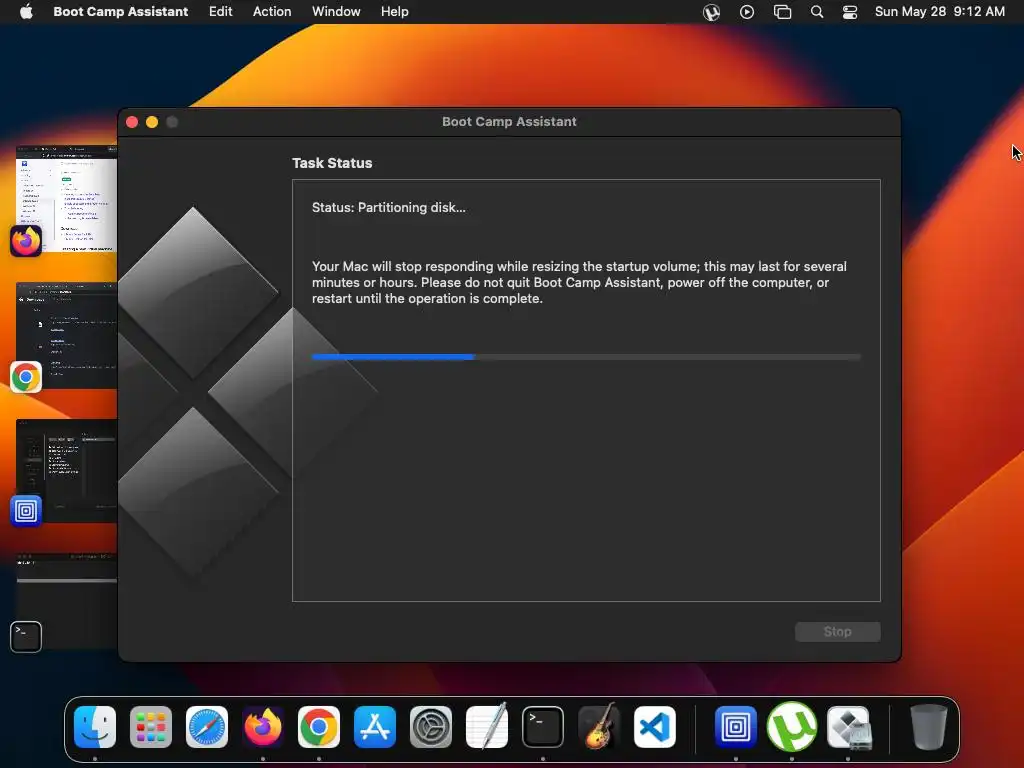This screenshot has height=768, width=1024.
Task: Click Boot Camp Assistant icon in Dock
Action: [849, 727]
